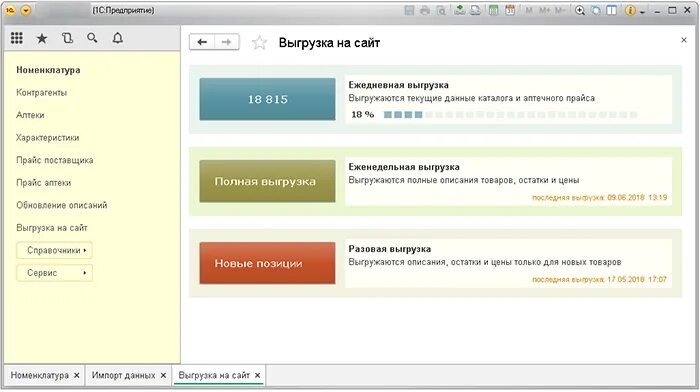Click the daily export description text
This screenshot has height=392, width=700.
(x=471, y=98)
